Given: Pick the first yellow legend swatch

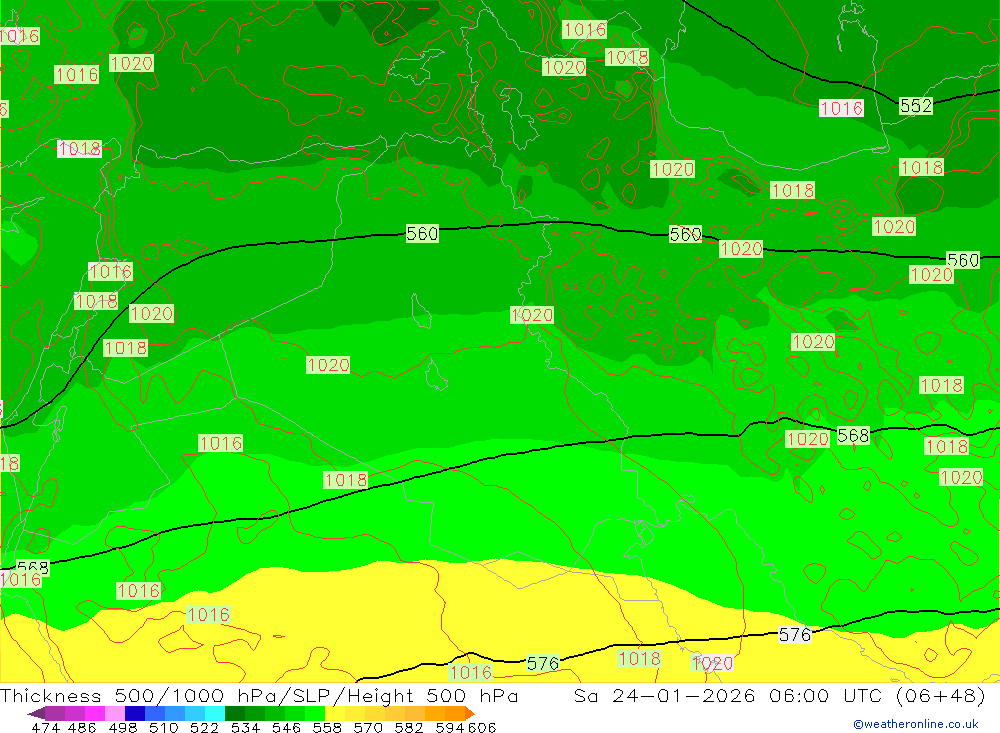Looking at the screenshot, I should tap(335, 713).
